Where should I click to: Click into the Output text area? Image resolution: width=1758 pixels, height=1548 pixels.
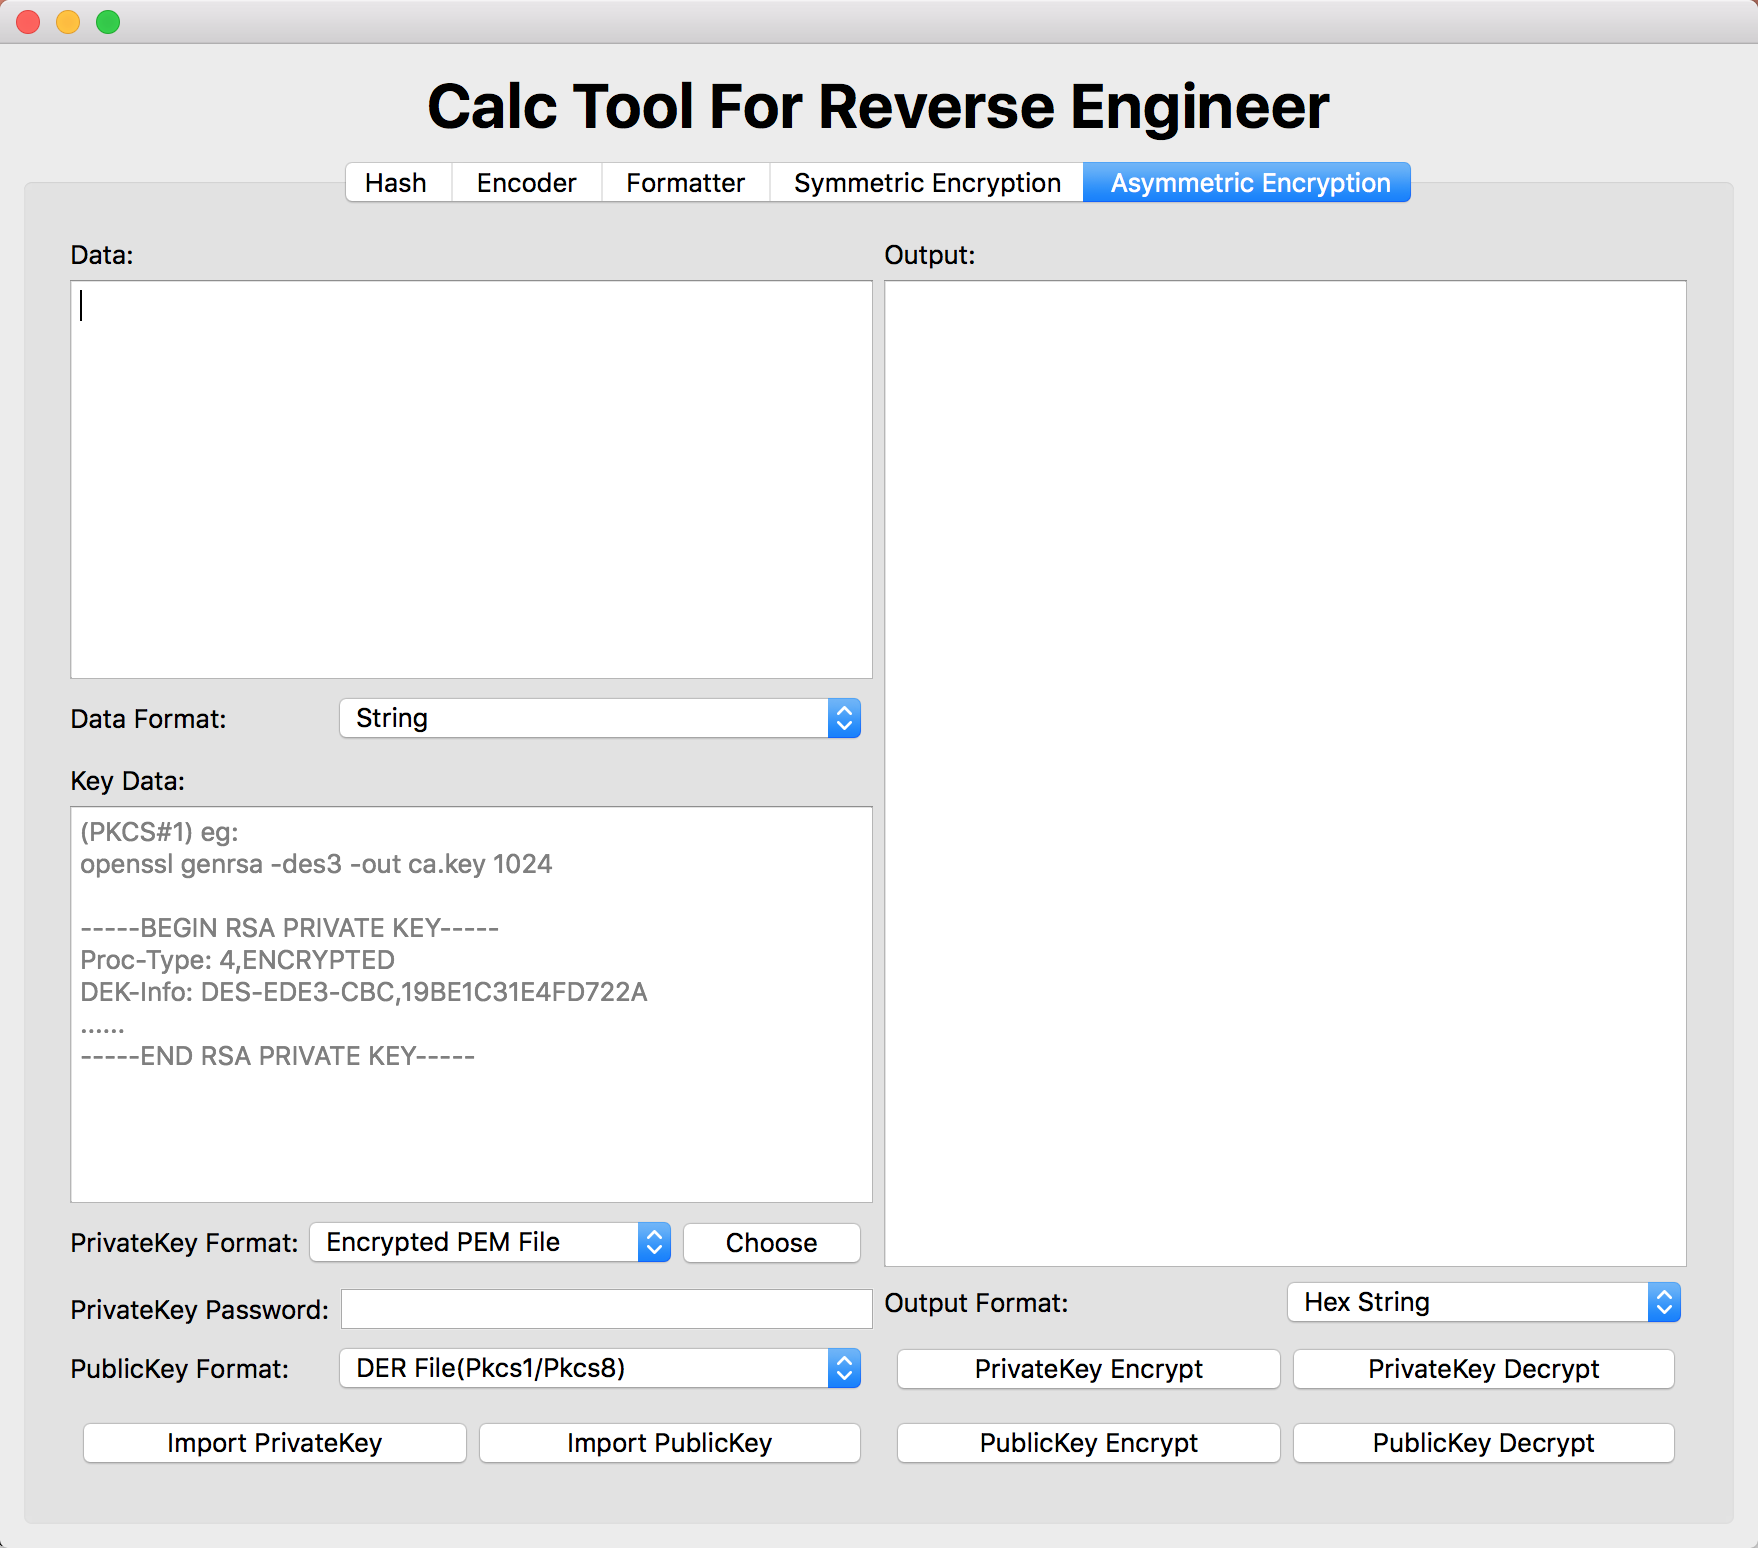coord(1285,773)
